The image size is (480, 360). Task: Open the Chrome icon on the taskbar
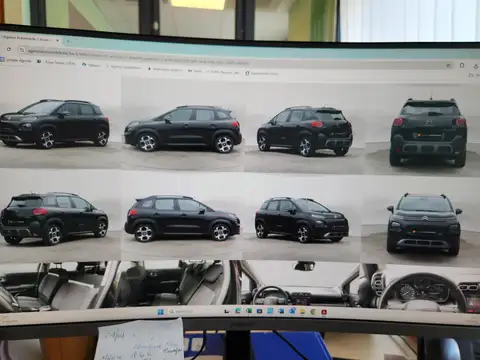click(313, 312)
